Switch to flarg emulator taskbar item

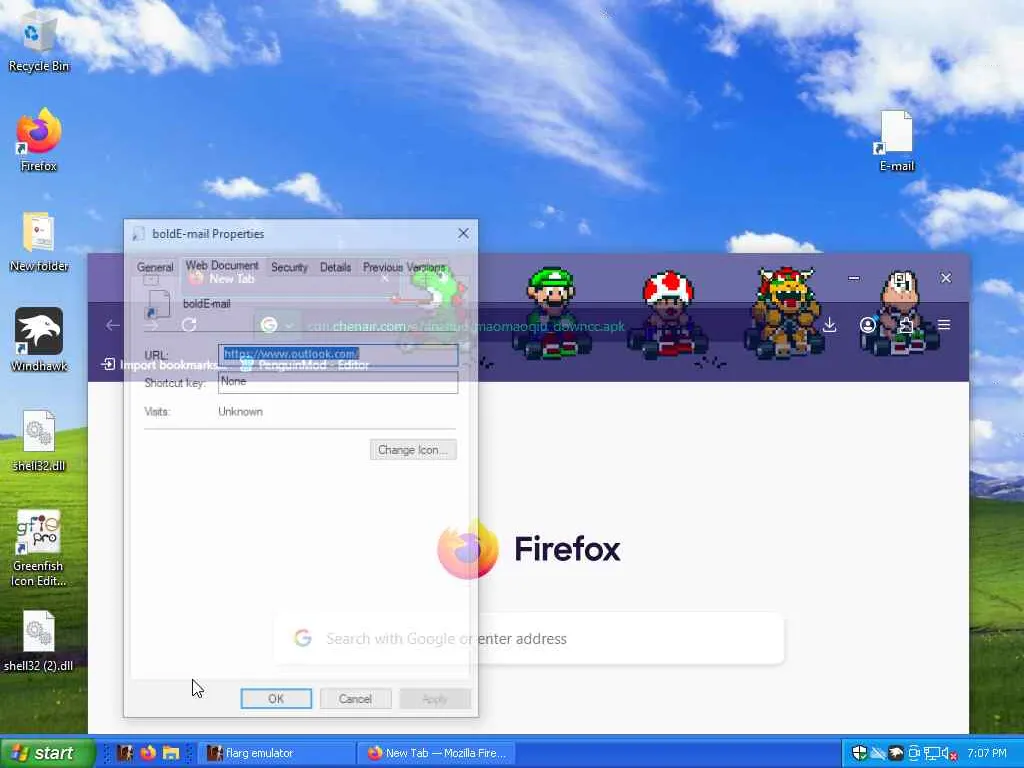point(275,753)
